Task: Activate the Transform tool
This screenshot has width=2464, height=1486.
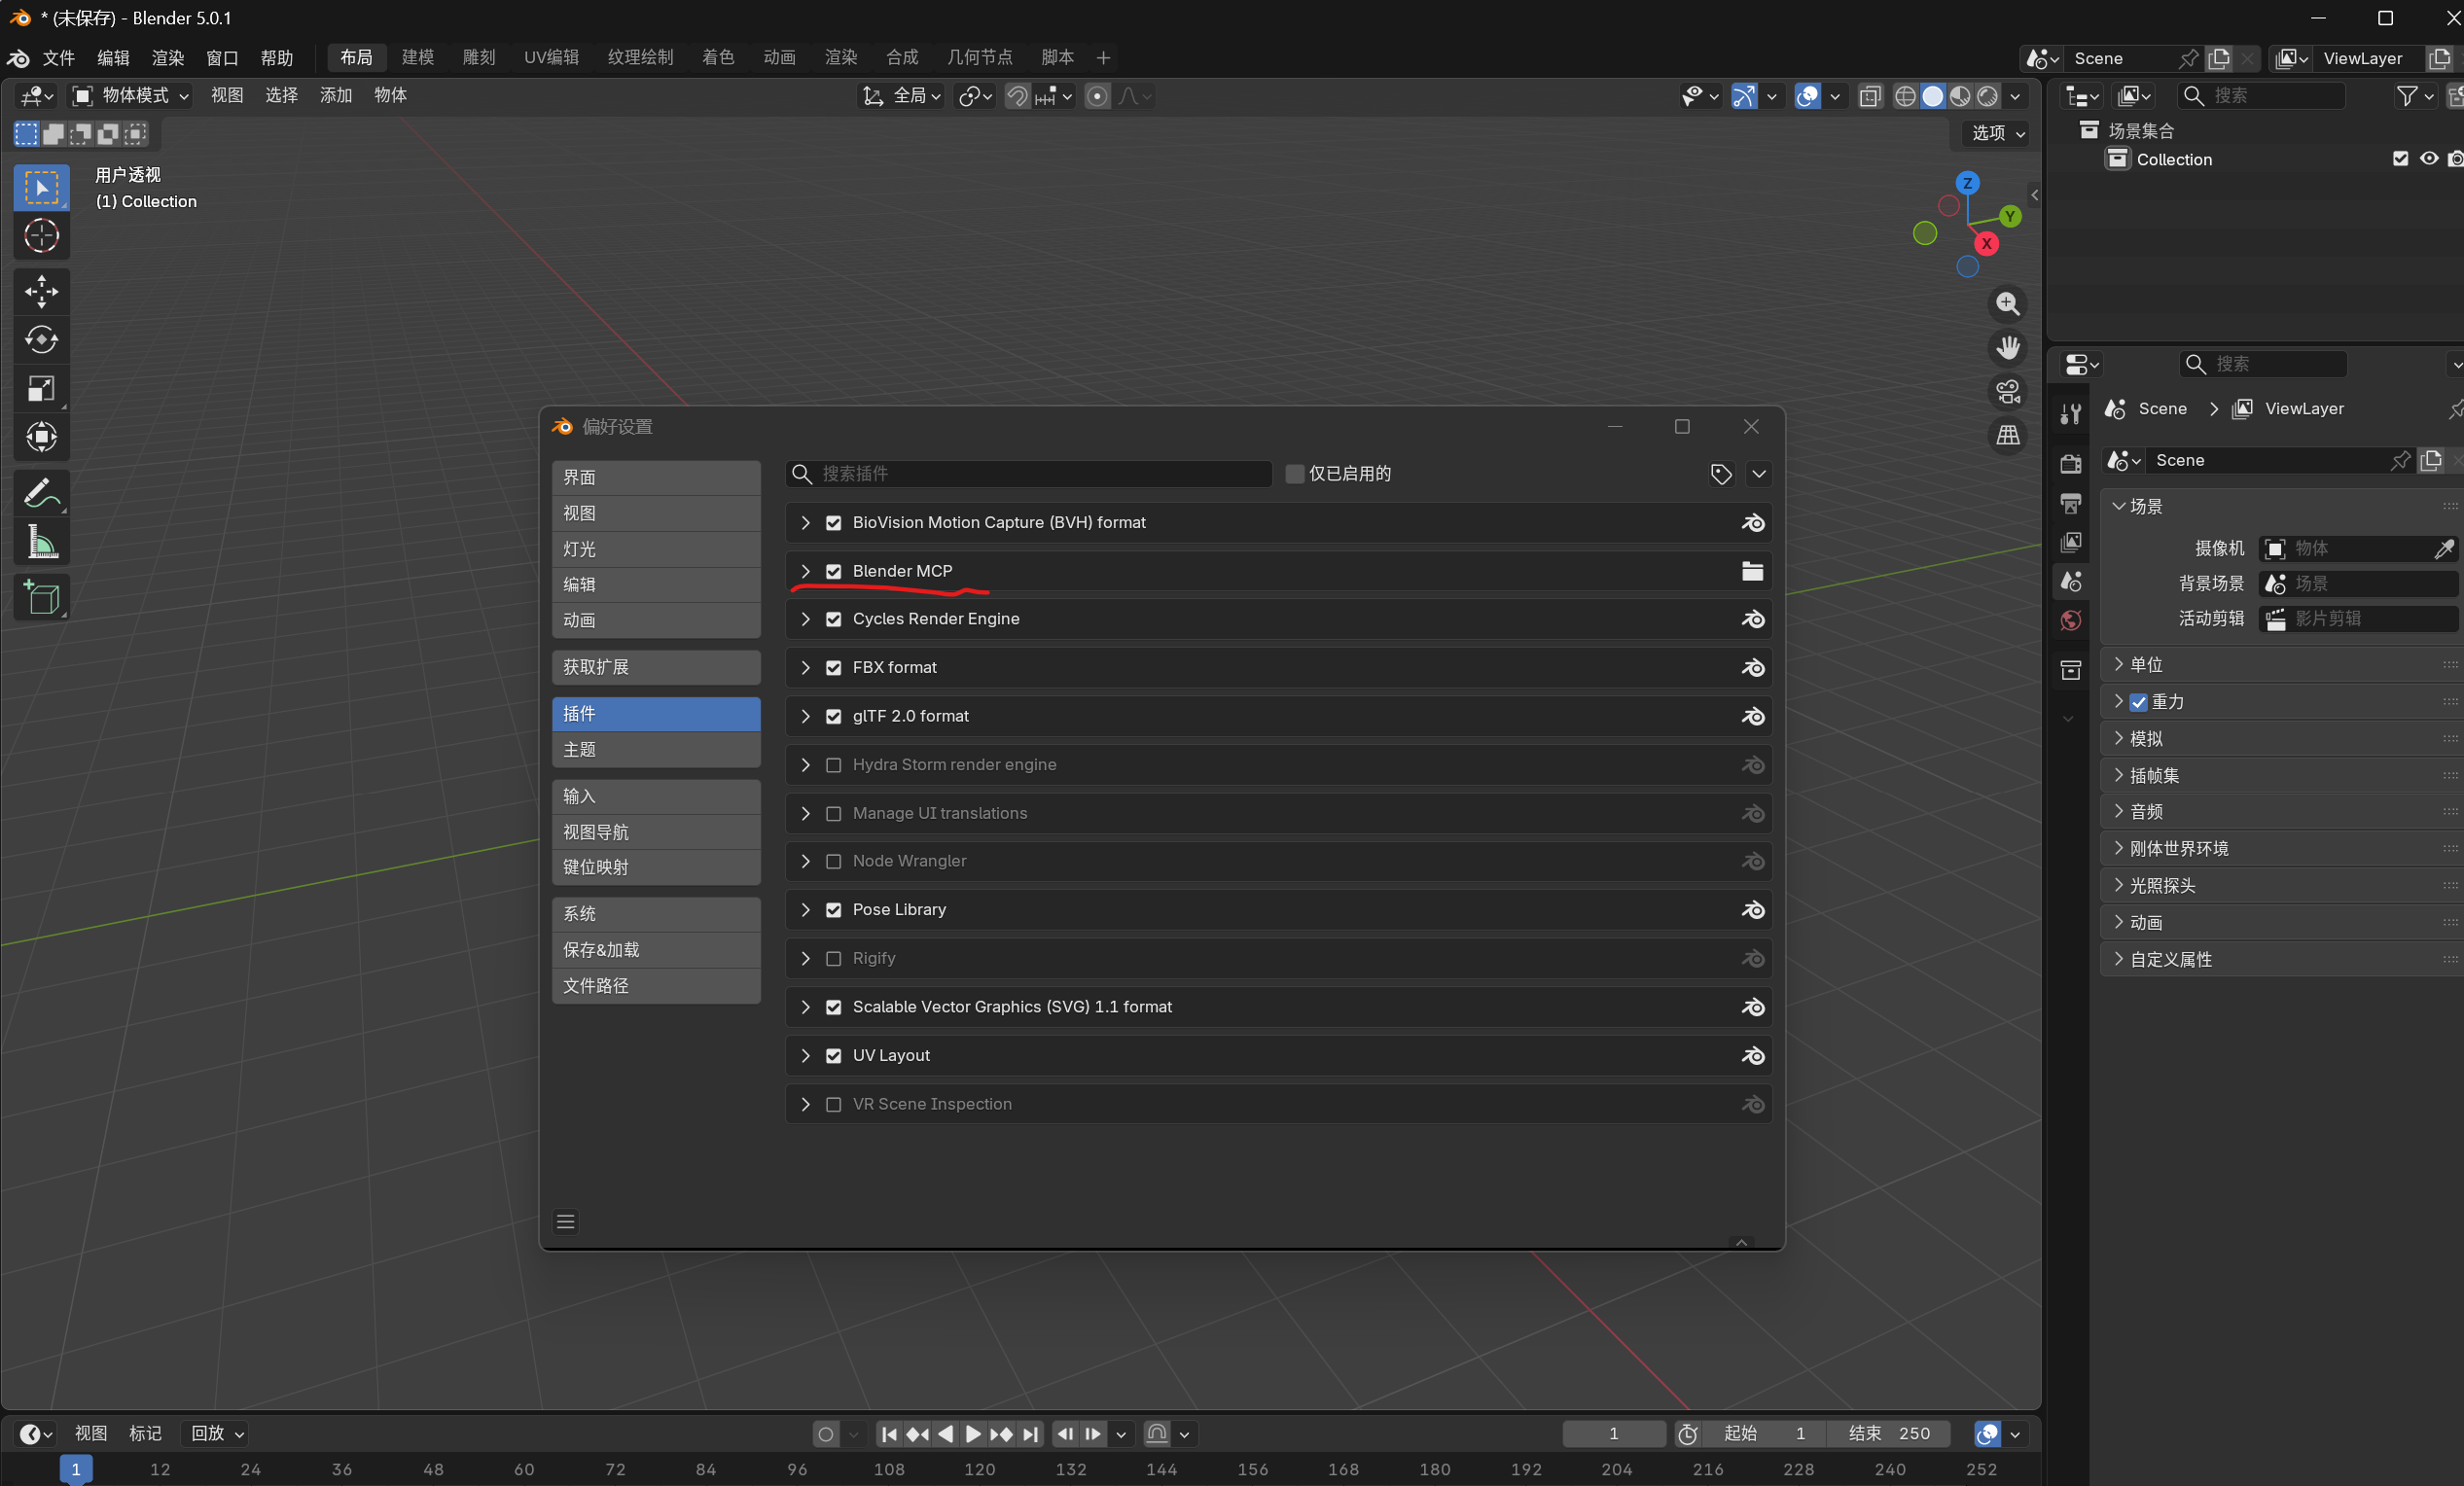Action: (x=41, y=437)
